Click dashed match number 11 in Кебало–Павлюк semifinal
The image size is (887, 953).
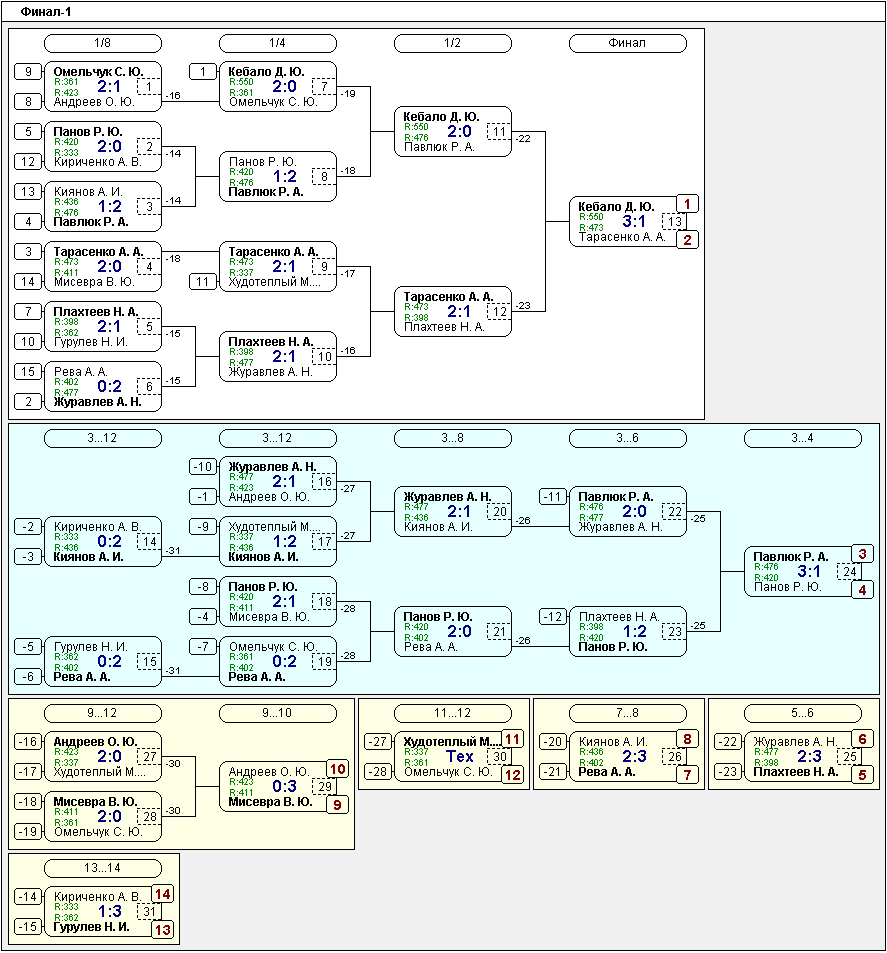point(499,132)
